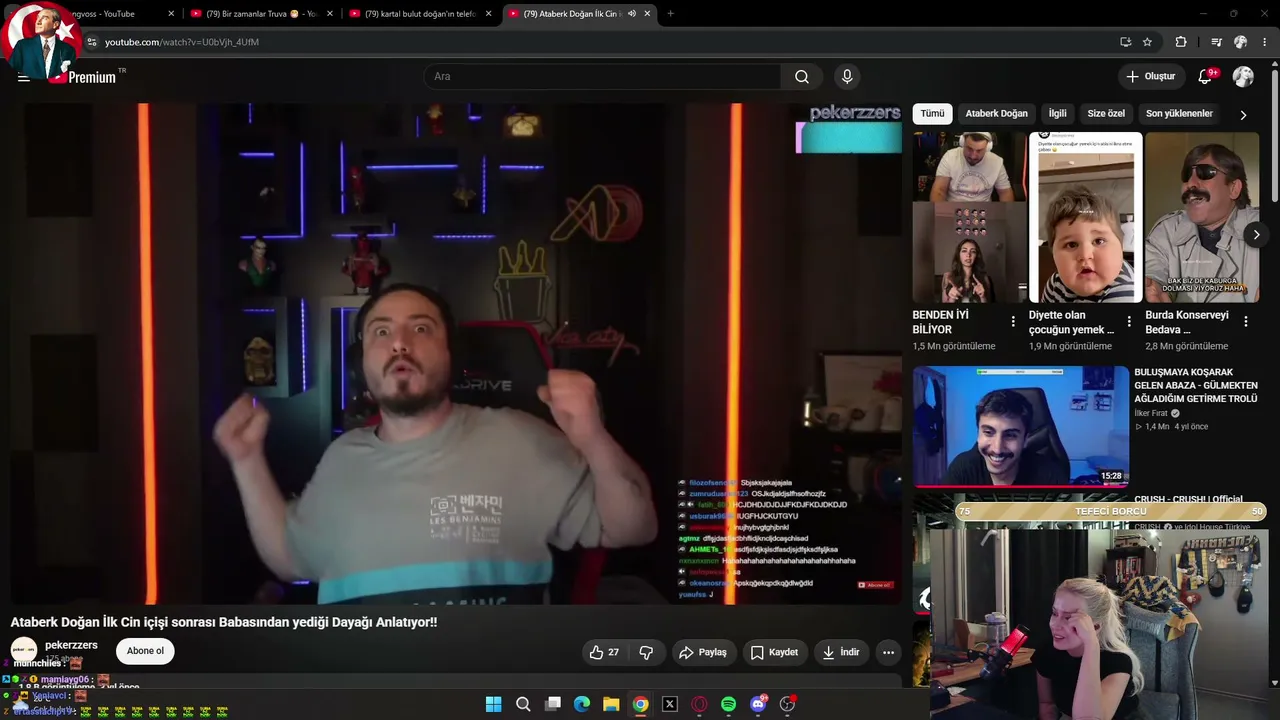Open Task View on the taskbar
This screenshot has width=1280, height=720.
552,704
